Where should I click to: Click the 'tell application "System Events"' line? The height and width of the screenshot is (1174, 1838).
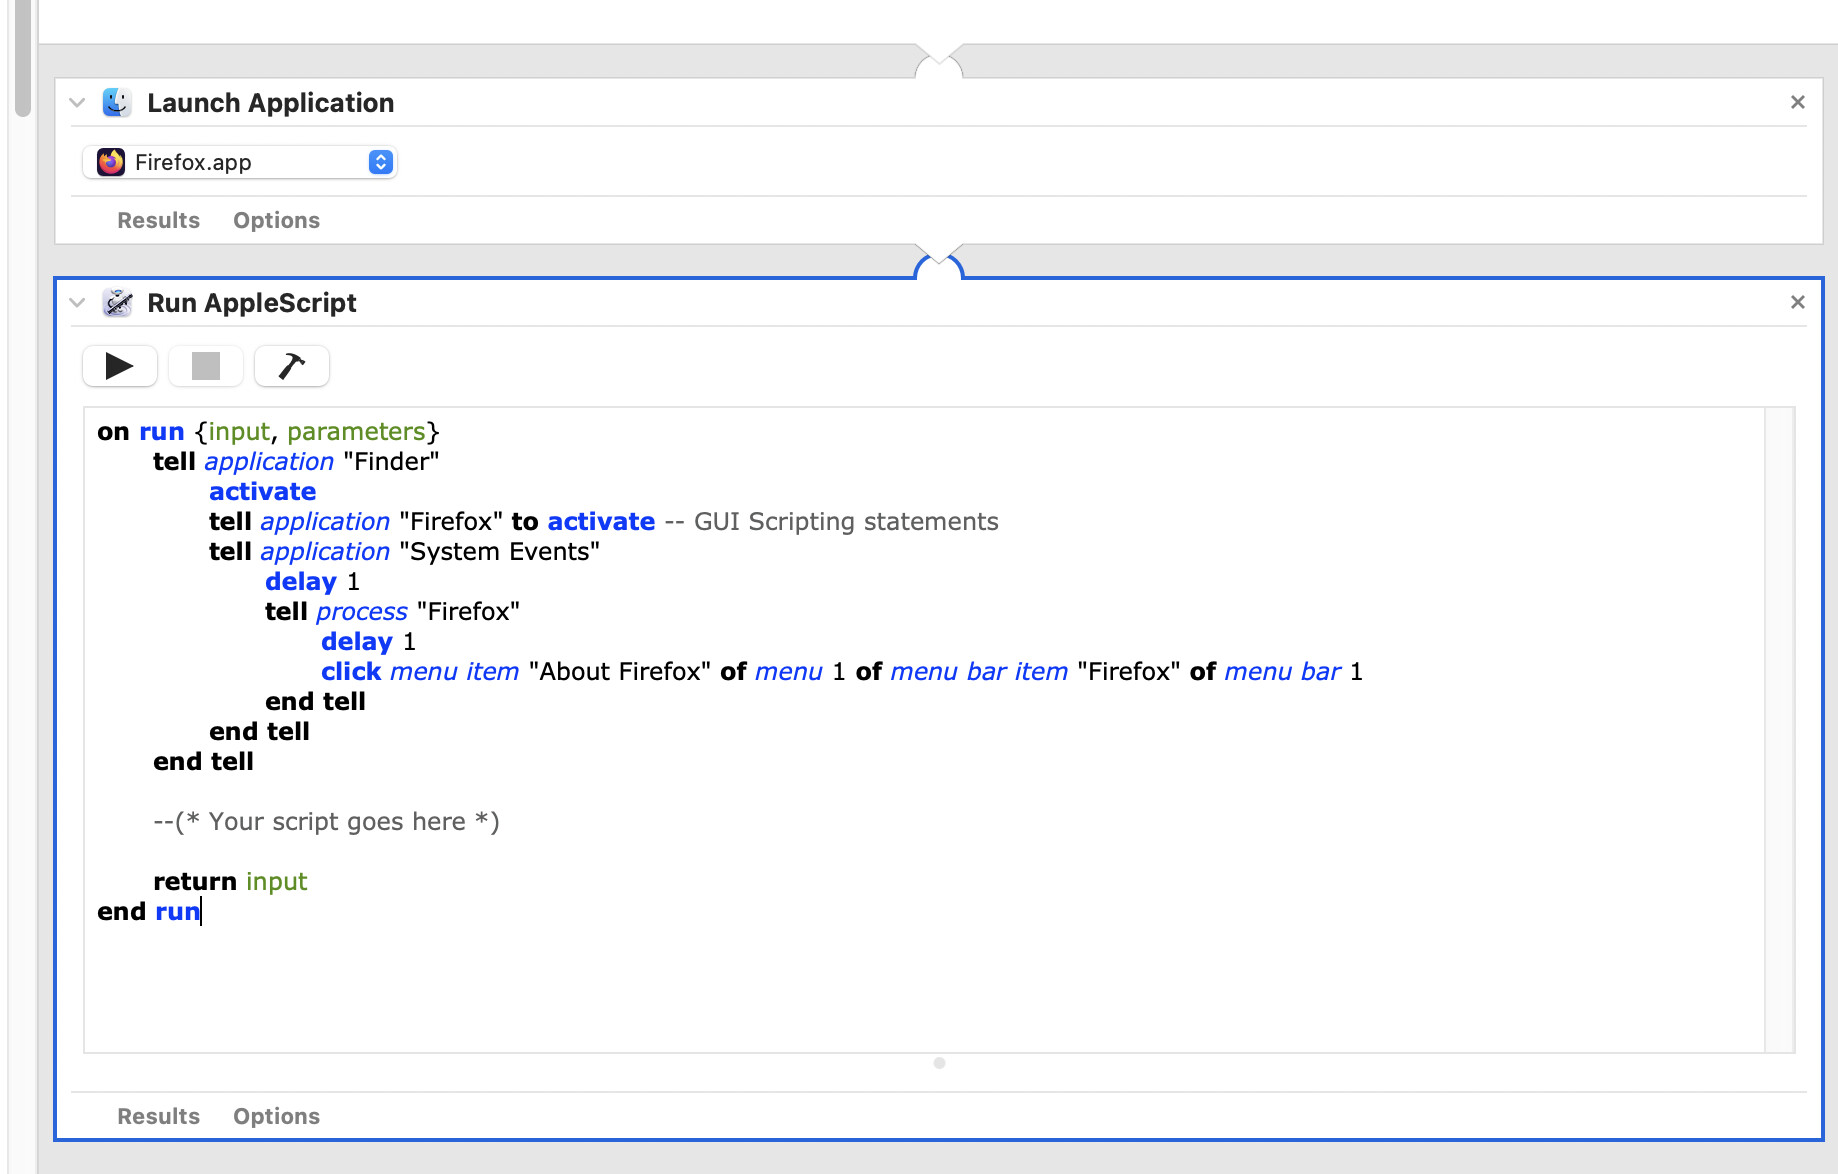[404, 552]
